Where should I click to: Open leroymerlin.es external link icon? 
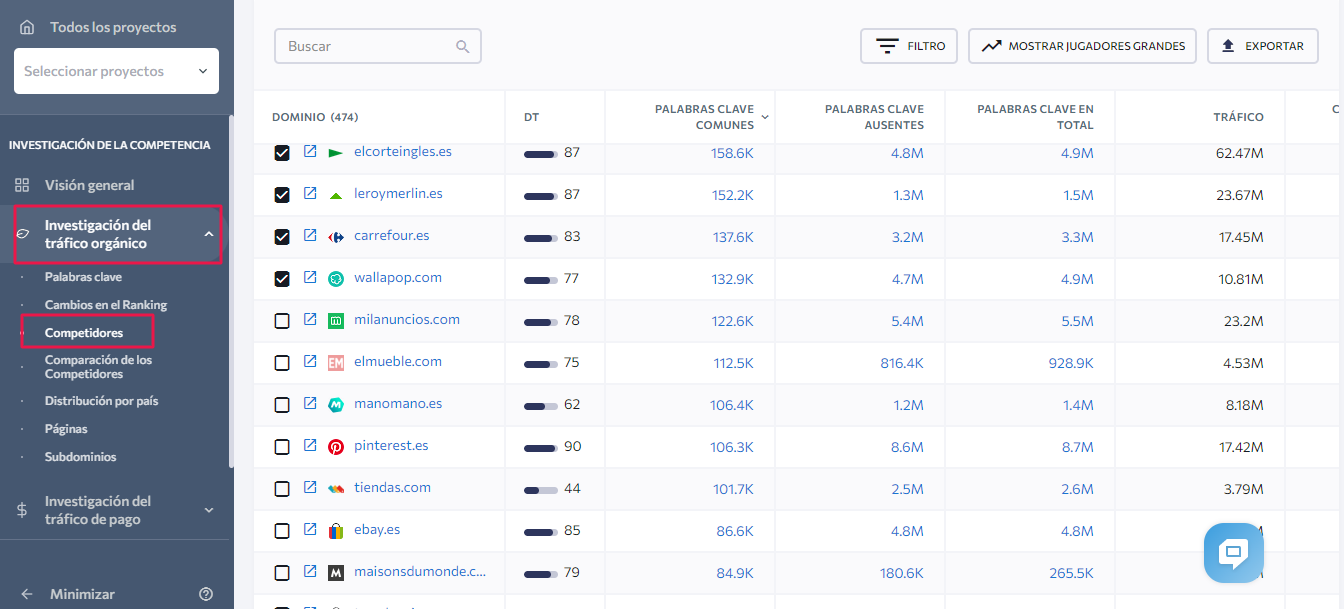310,194
